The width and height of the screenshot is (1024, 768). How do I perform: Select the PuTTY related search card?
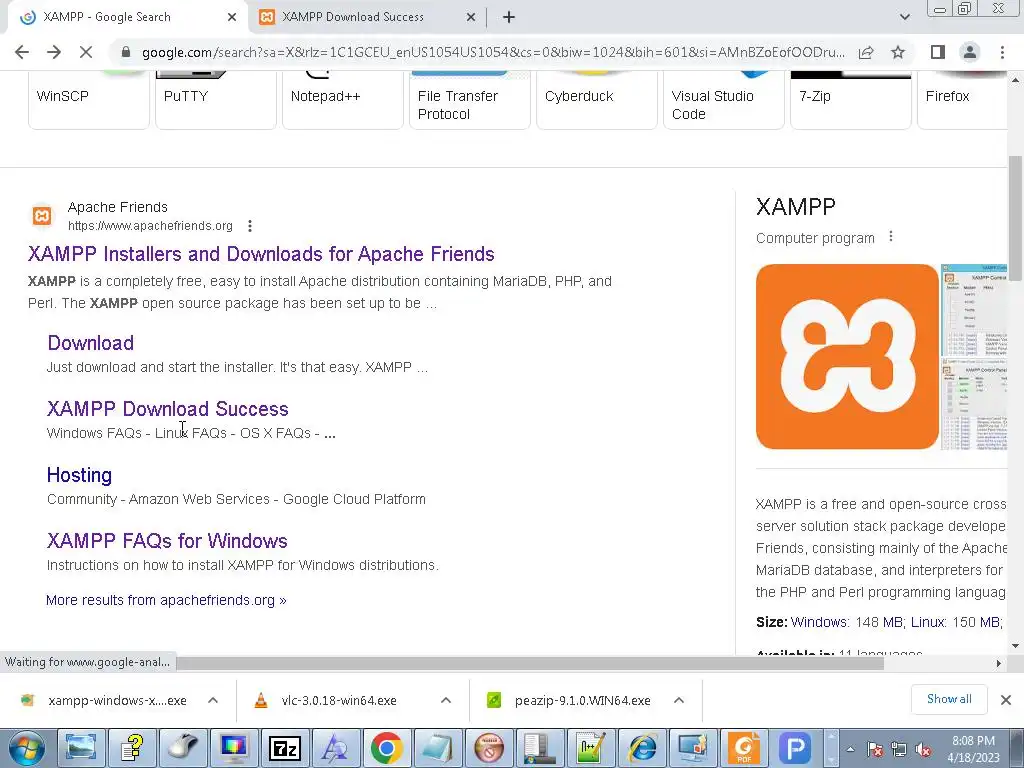pyautogui.click(x=216, y=101)
